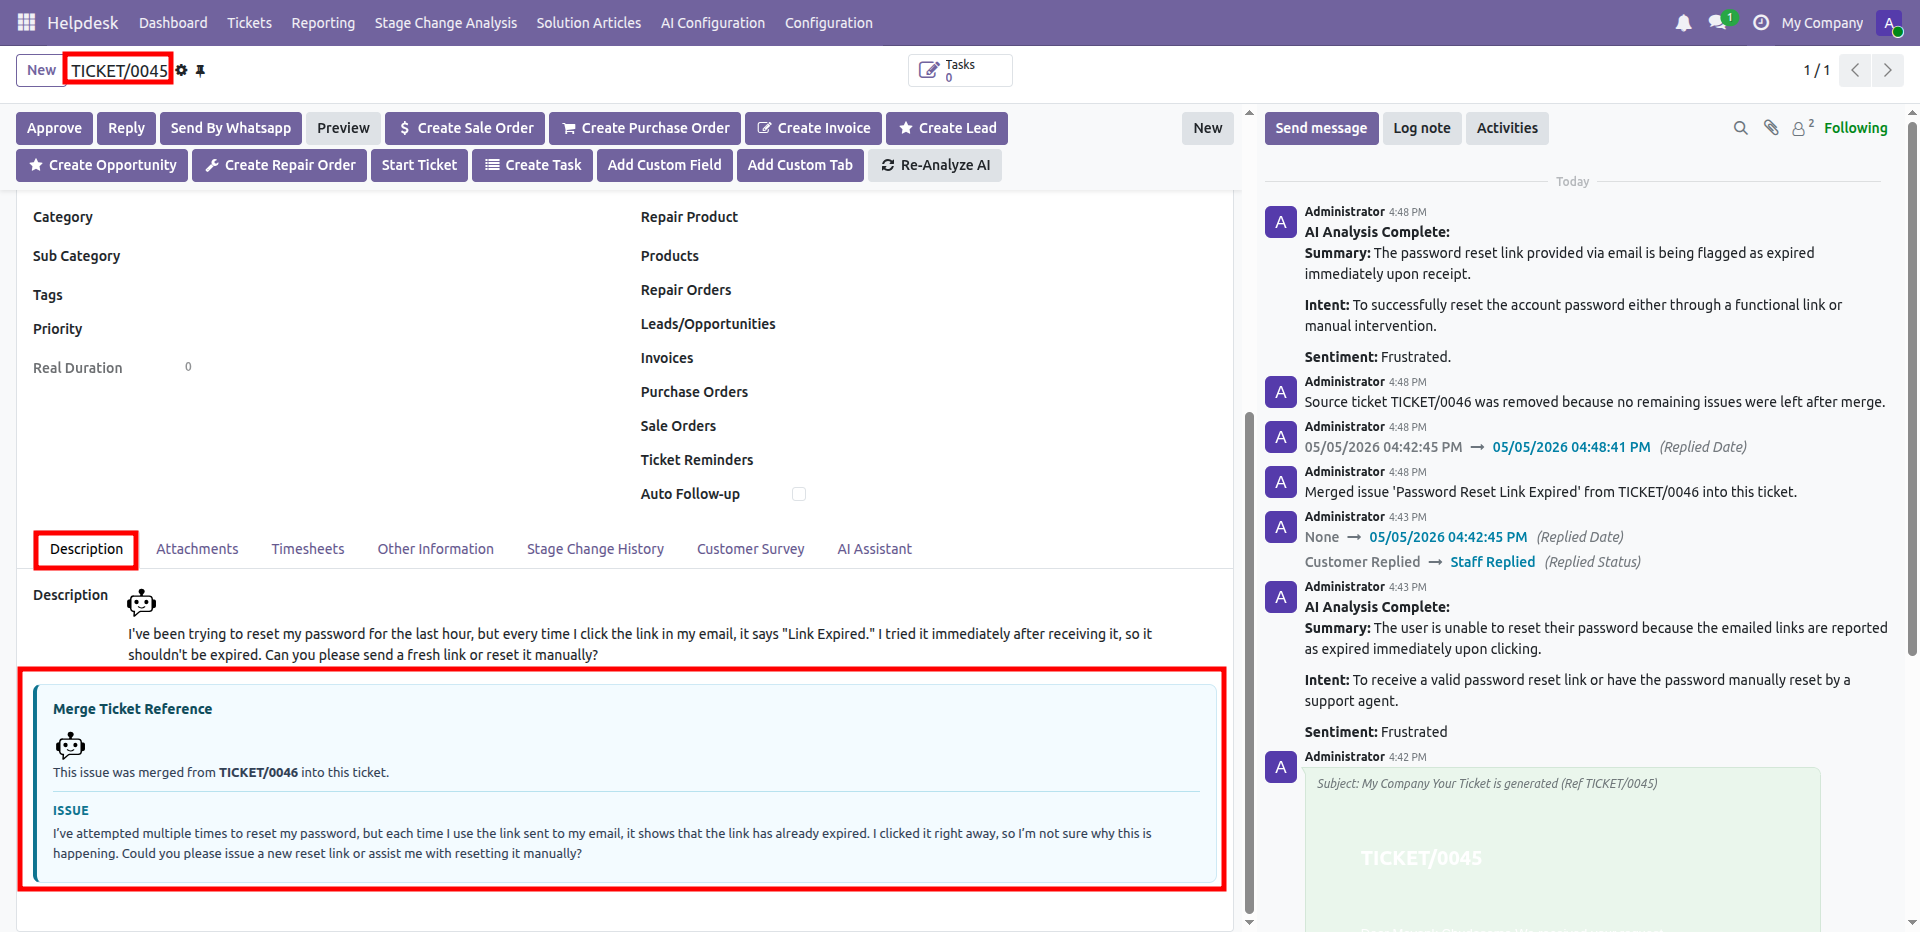The image size is (1920, 932).
Task: Open the Solution Articles menu
Action: click(589, 23)
